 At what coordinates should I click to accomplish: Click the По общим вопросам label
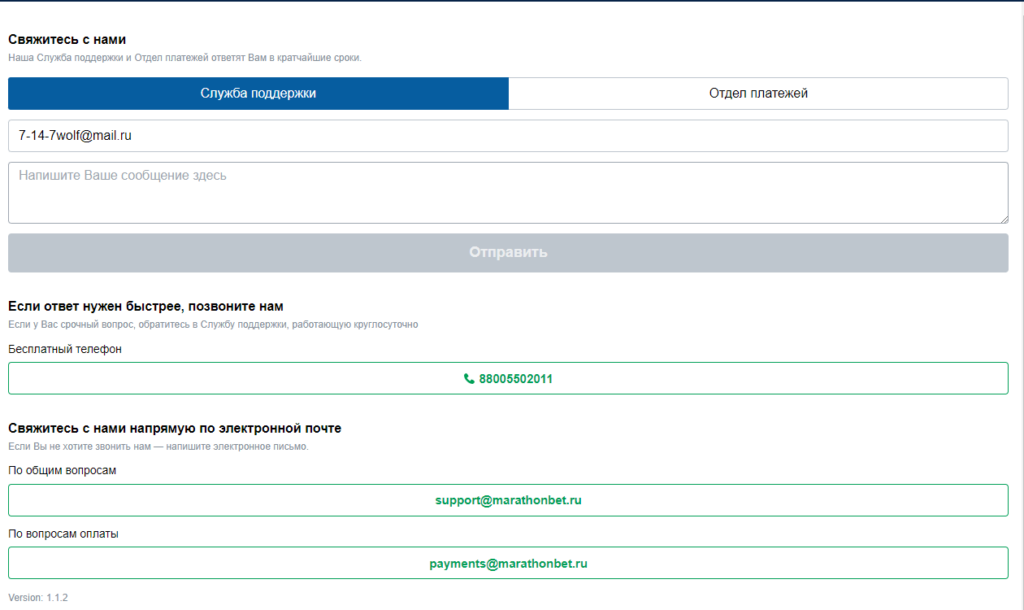coord(62,470)
